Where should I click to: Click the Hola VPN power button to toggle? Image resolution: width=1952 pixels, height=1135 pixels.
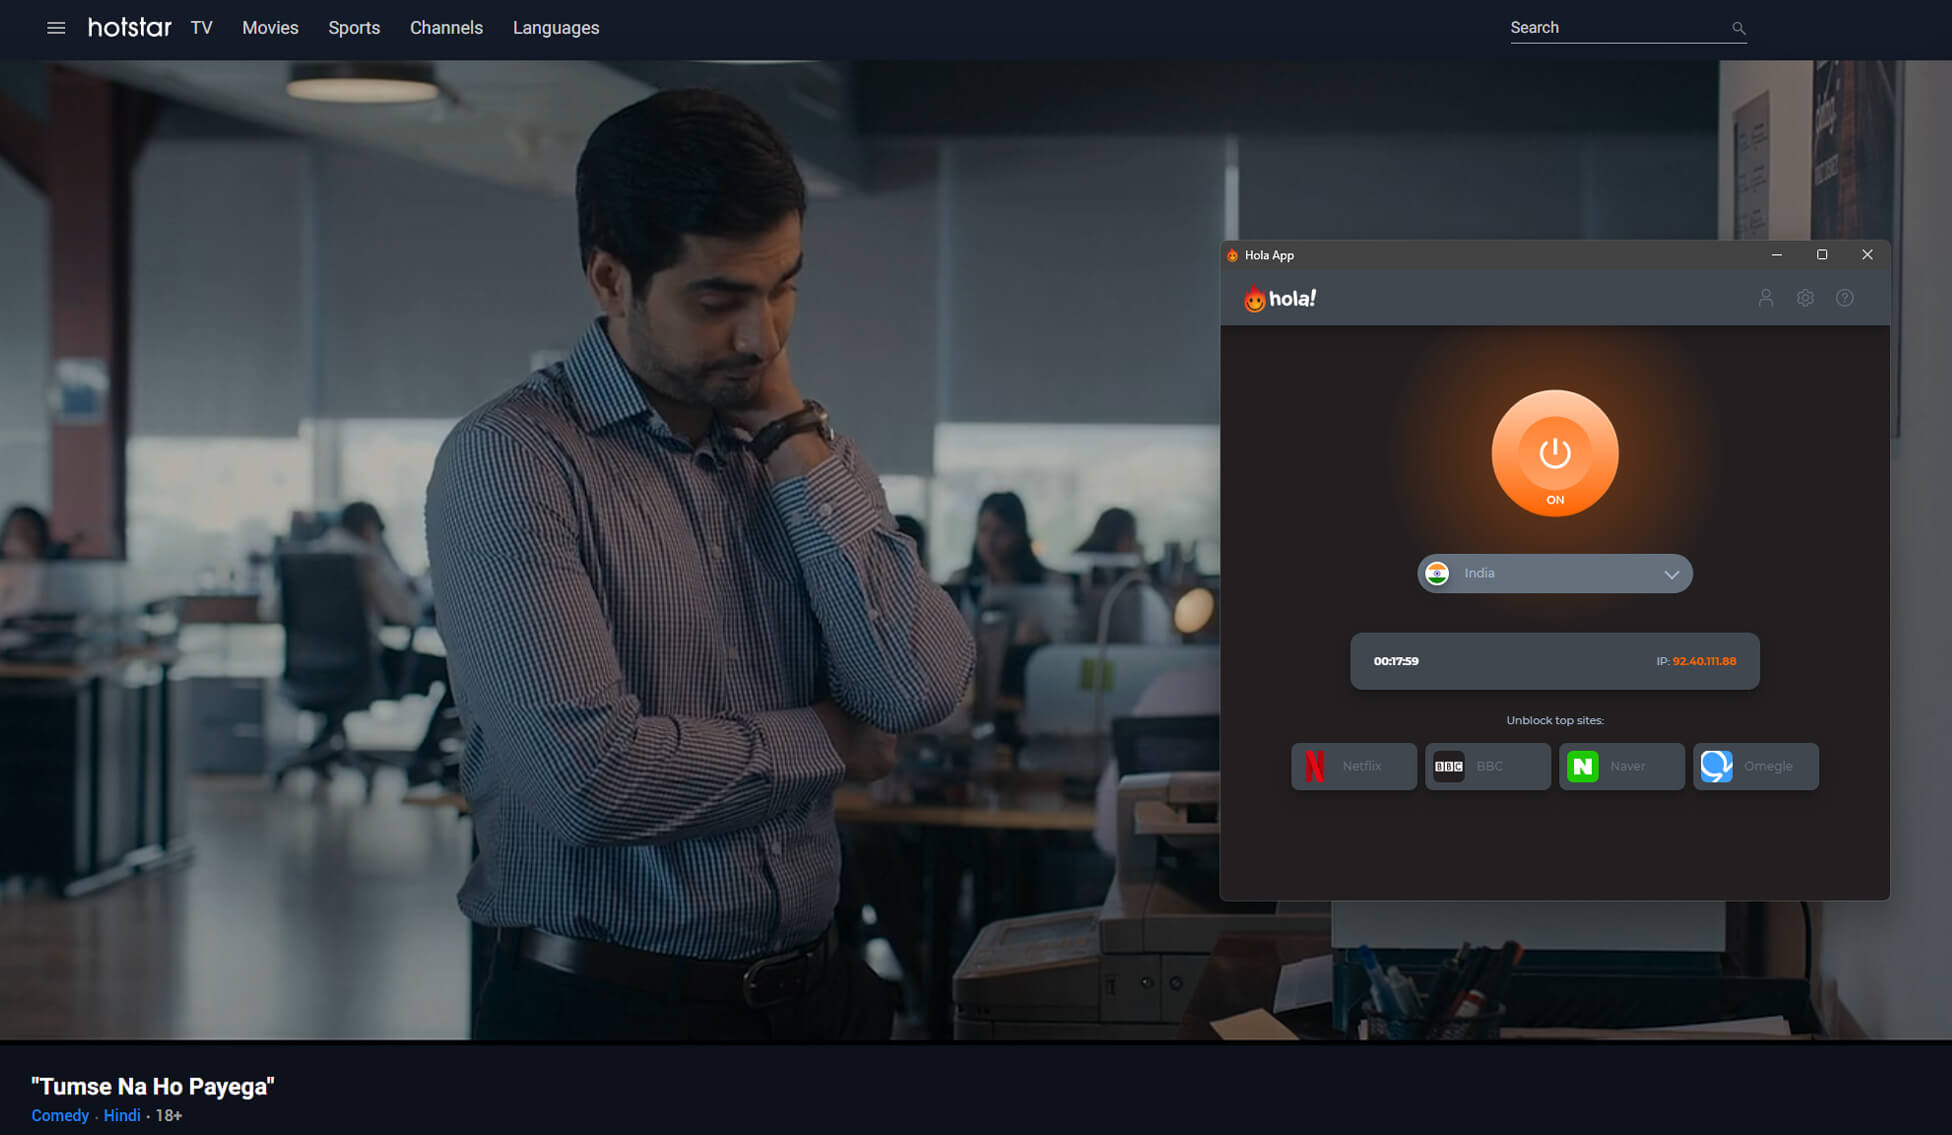click(1555, 453)
